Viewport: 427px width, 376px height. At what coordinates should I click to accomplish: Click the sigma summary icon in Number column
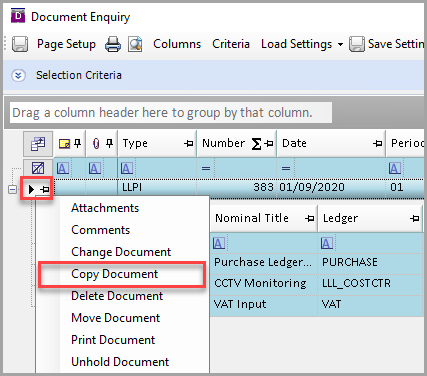coord(256,144)
